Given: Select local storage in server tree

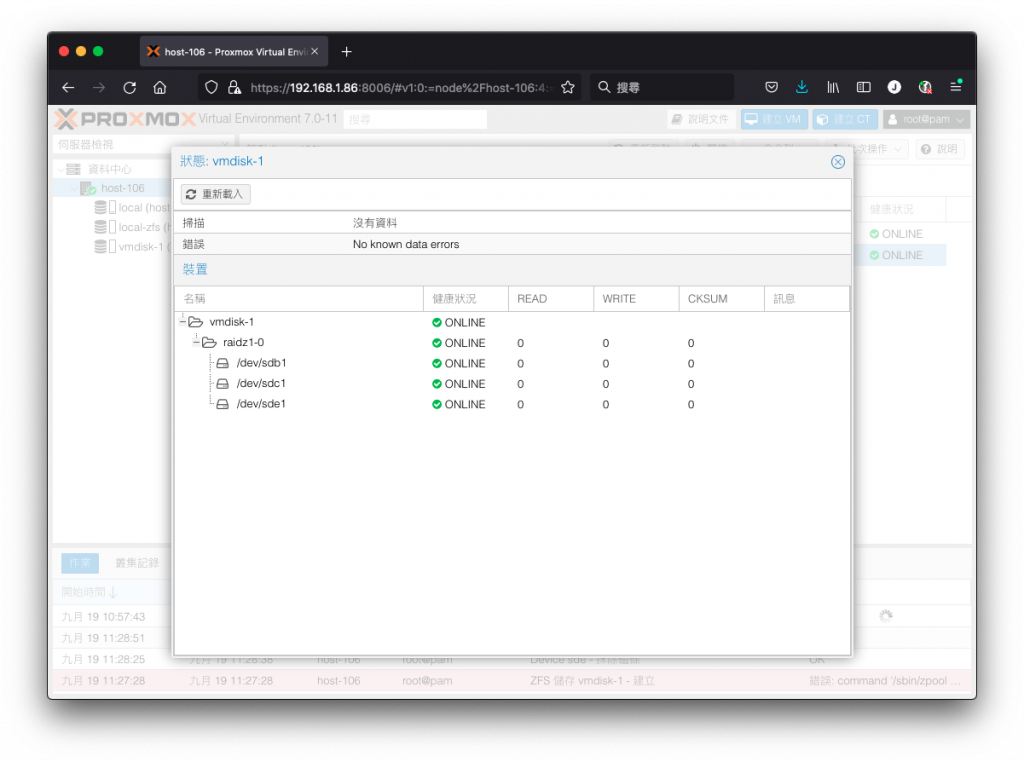Looking at the screenshot, I should click(x=131, y=208).
